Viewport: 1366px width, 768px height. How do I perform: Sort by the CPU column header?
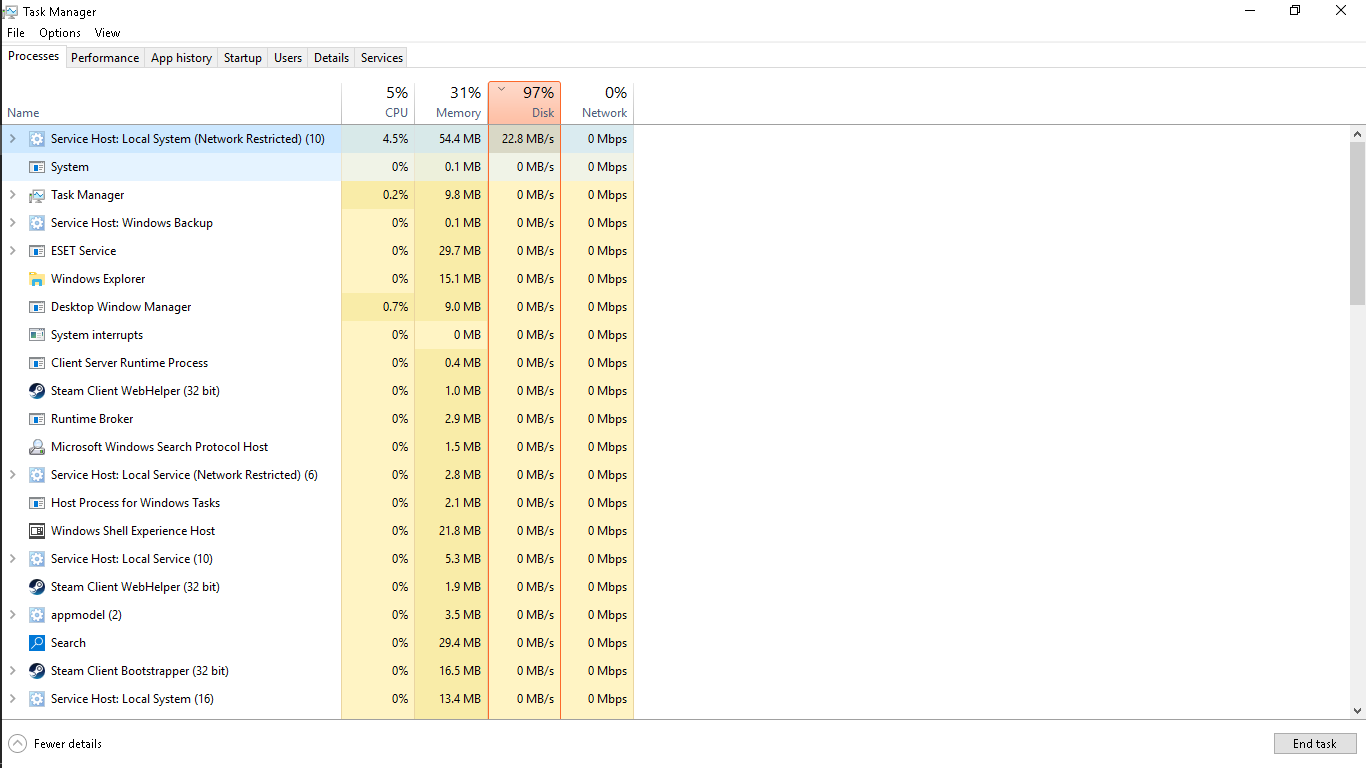pos(378,103)
